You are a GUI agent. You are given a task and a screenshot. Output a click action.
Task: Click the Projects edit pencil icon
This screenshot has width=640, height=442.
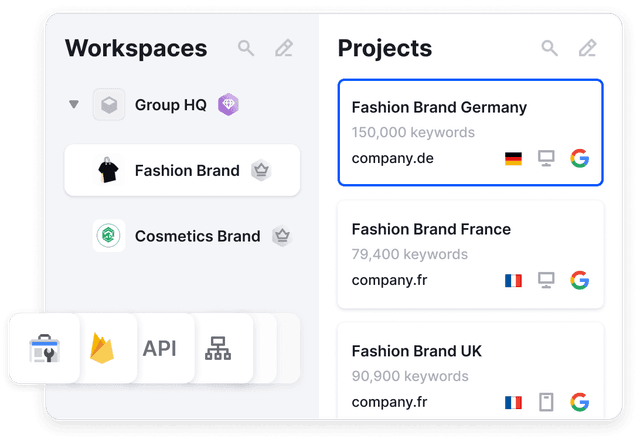(587, 48)
